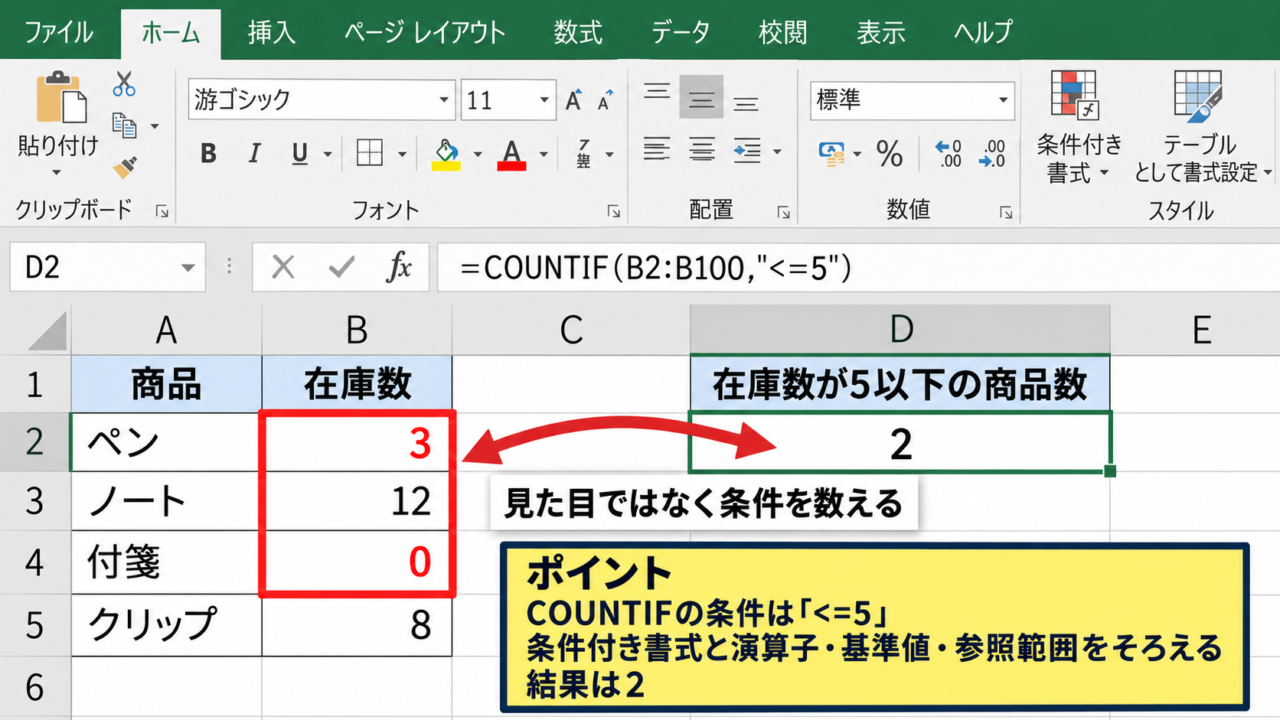This screenshot has height=720, width=1280.
Task: Open テーブルとして書式設定 table format
Action: (x=1203, y=127)
